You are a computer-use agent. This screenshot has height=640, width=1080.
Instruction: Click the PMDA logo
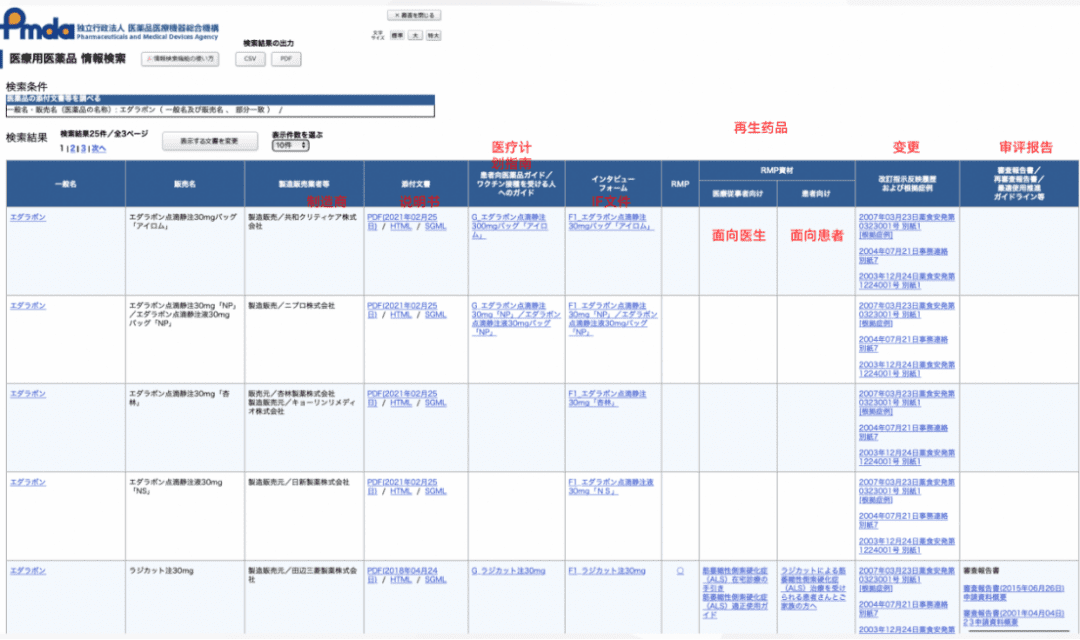click(x=110, y=25)
